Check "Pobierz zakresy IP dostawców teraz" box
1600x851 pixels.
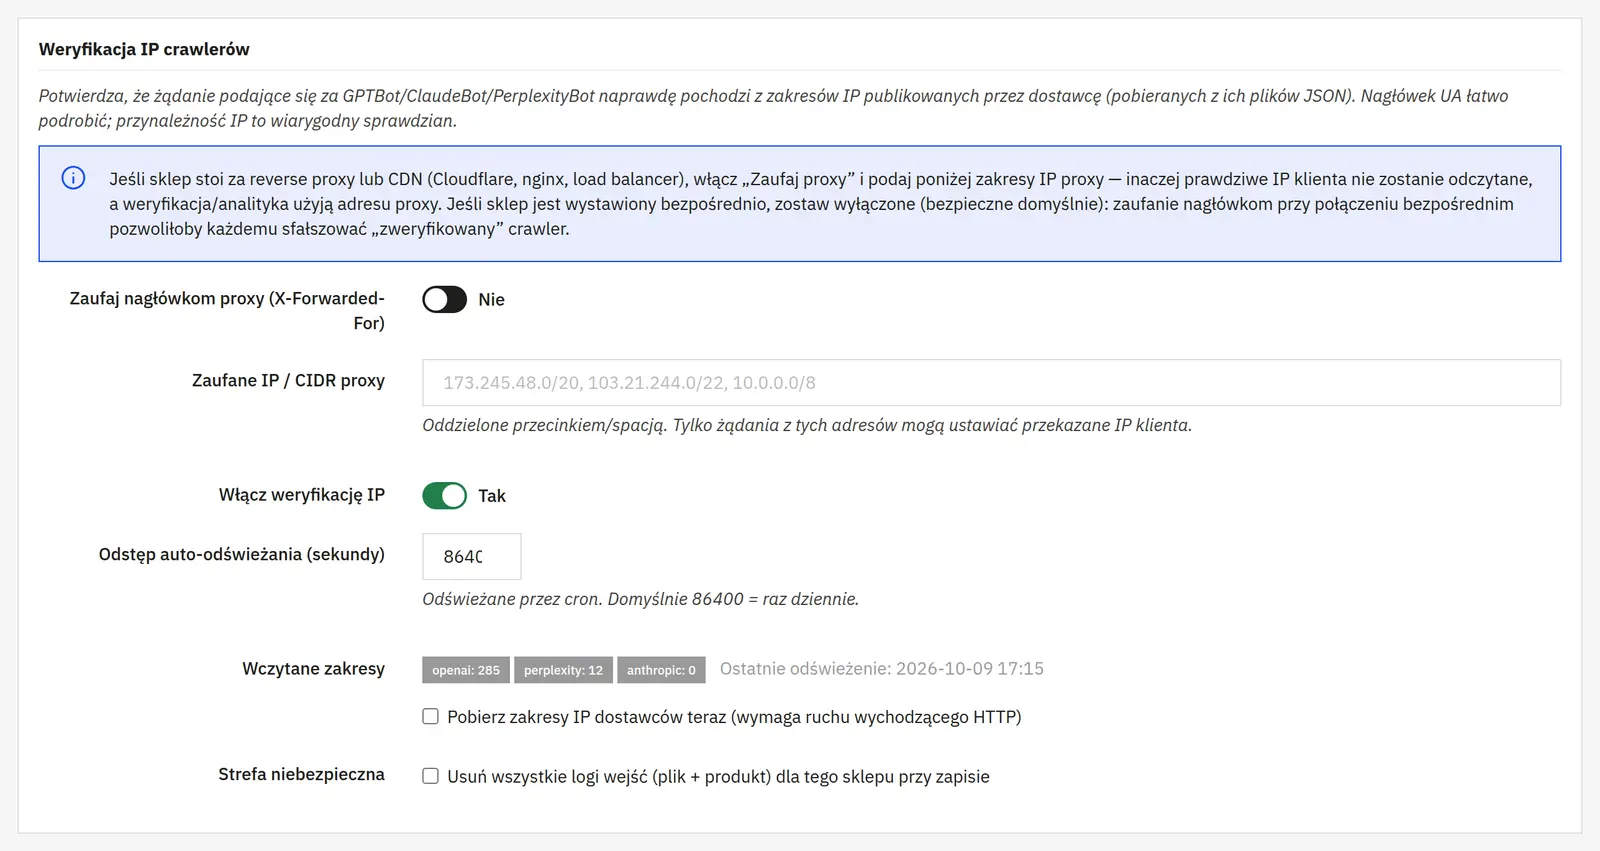pyautogui.click(x=430, y=717)
